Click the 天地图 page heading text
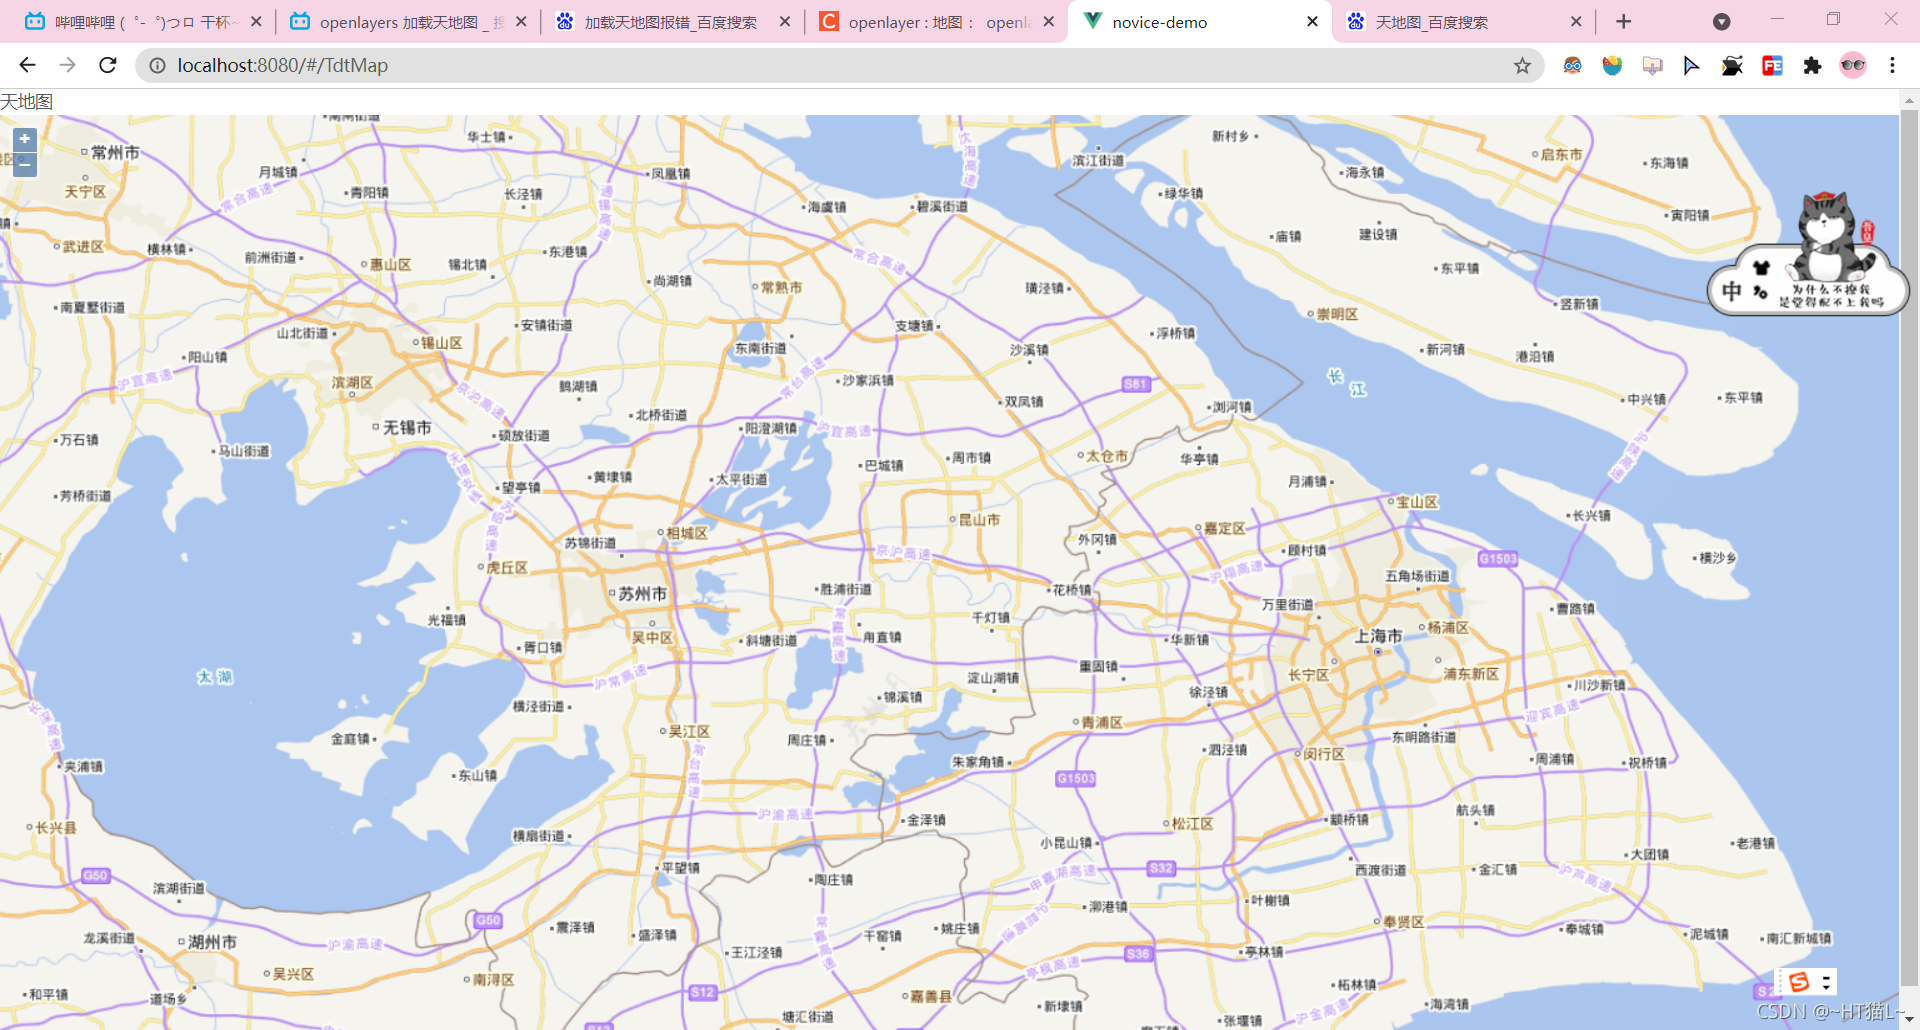 [x=27, y=101]
